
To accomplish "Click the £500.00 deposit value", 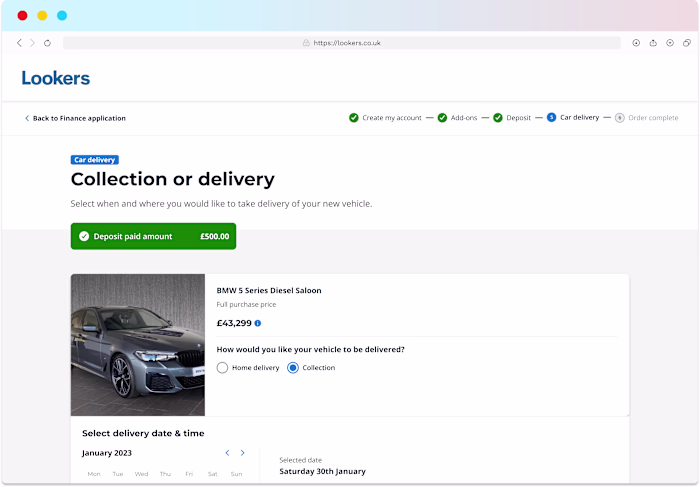I will coord(215,237).
